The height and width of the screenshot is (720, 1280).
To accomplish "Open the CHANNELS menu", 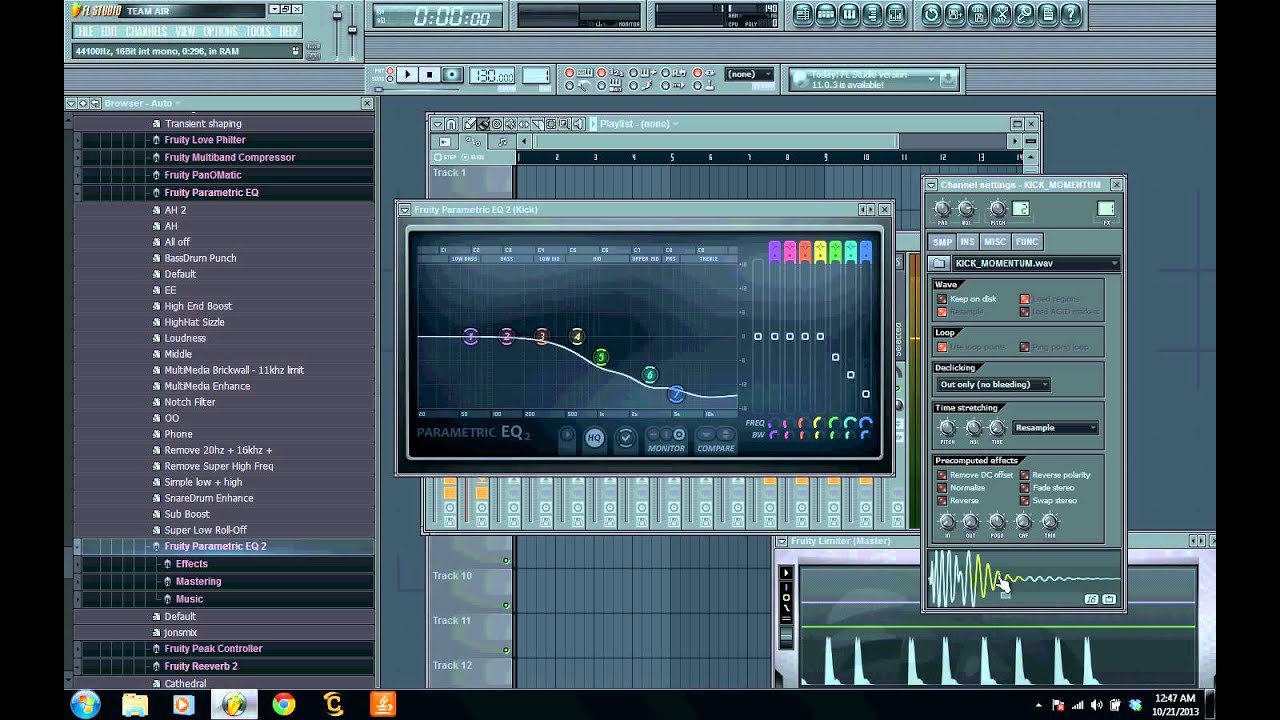I will click(x=147, y=32).
